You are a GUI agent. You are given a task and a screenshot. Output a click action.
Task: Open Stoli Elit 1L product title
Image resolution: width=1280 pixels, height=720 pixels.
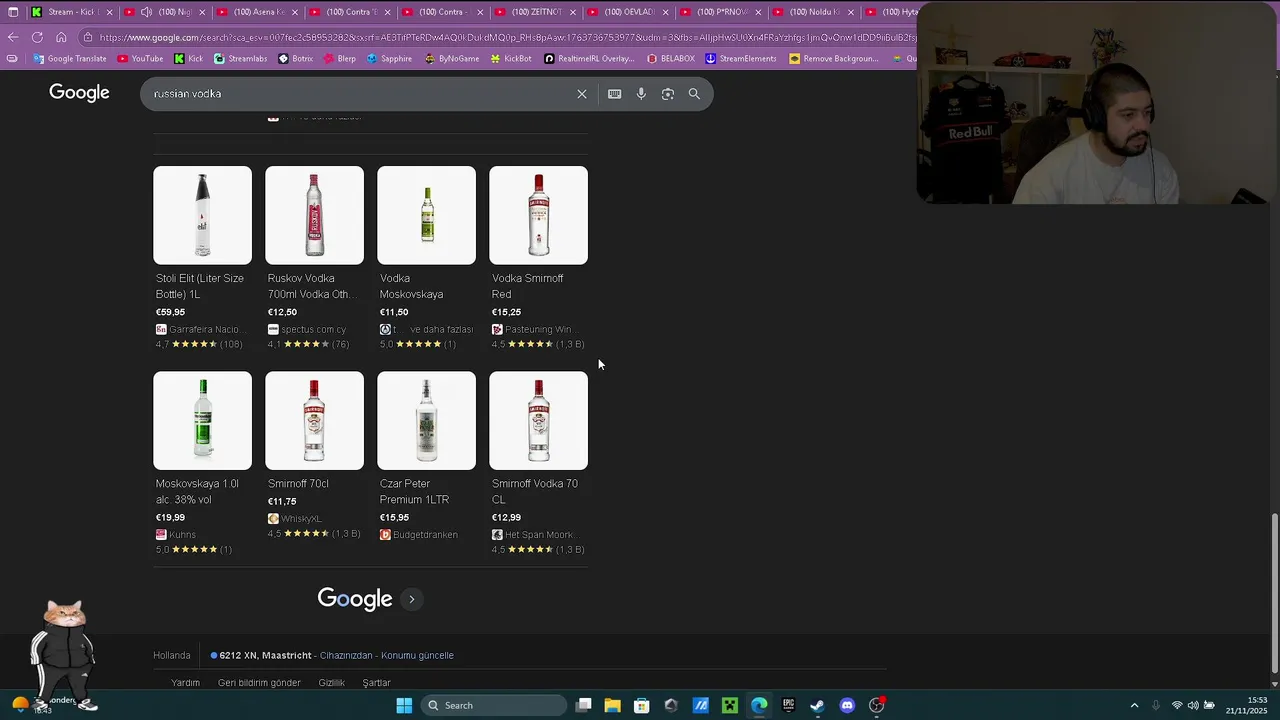[x=200, y=286]
